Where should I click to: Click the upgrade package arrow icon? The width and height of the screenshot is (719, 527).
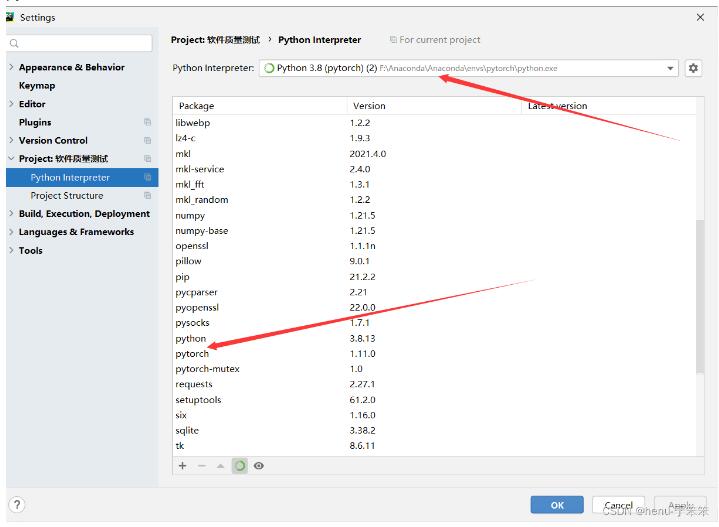(221, 466)
